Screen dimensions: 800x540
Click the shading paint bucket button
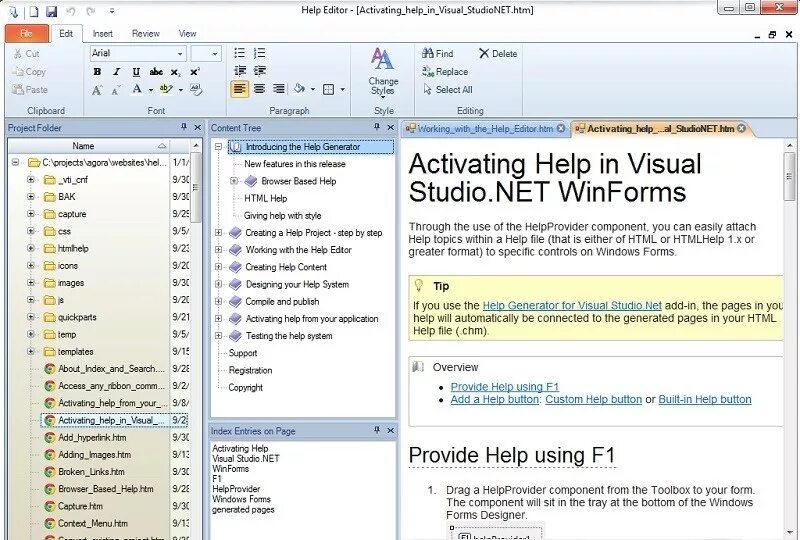coord(299,89)
